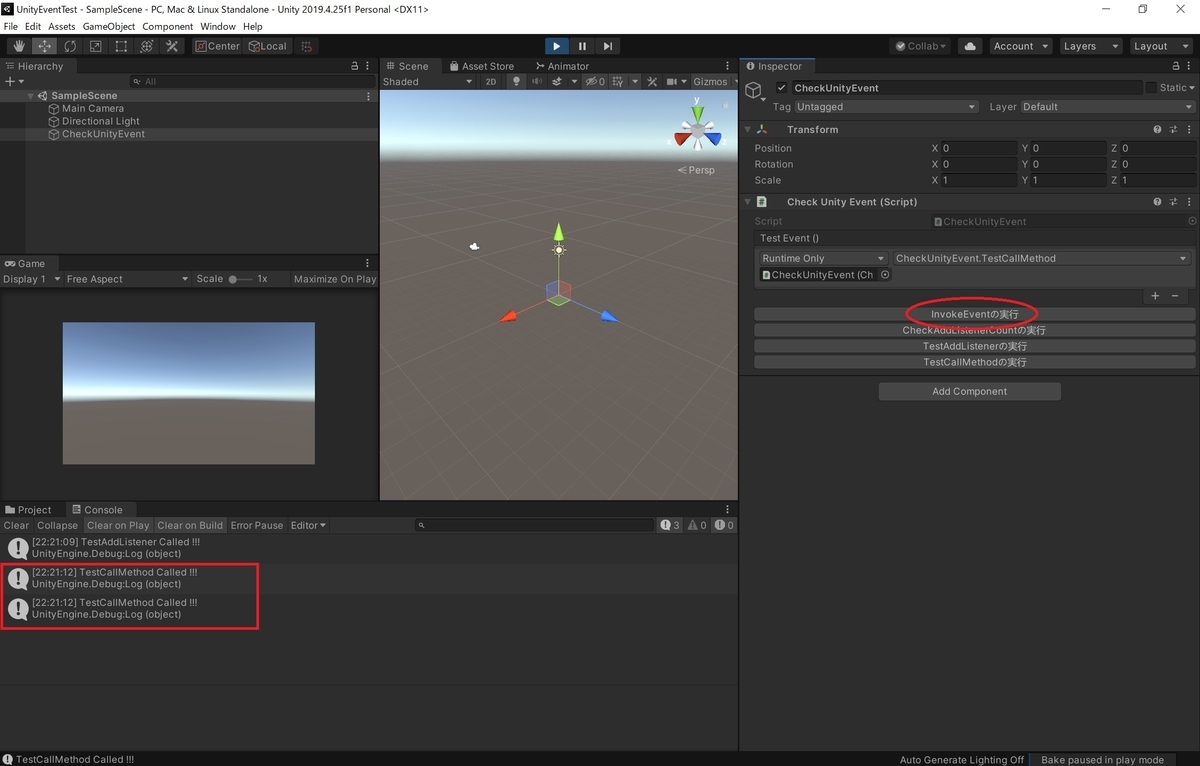Toggle Error Pause in the Console

257,525
